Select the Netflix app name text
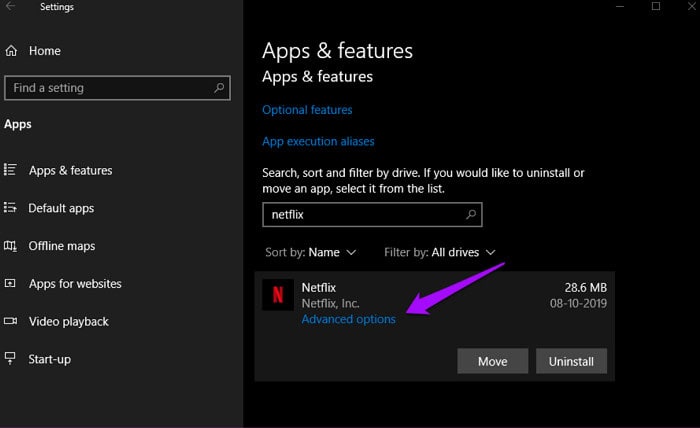Screen dimensions: 700x428 [x=319, y=287]
